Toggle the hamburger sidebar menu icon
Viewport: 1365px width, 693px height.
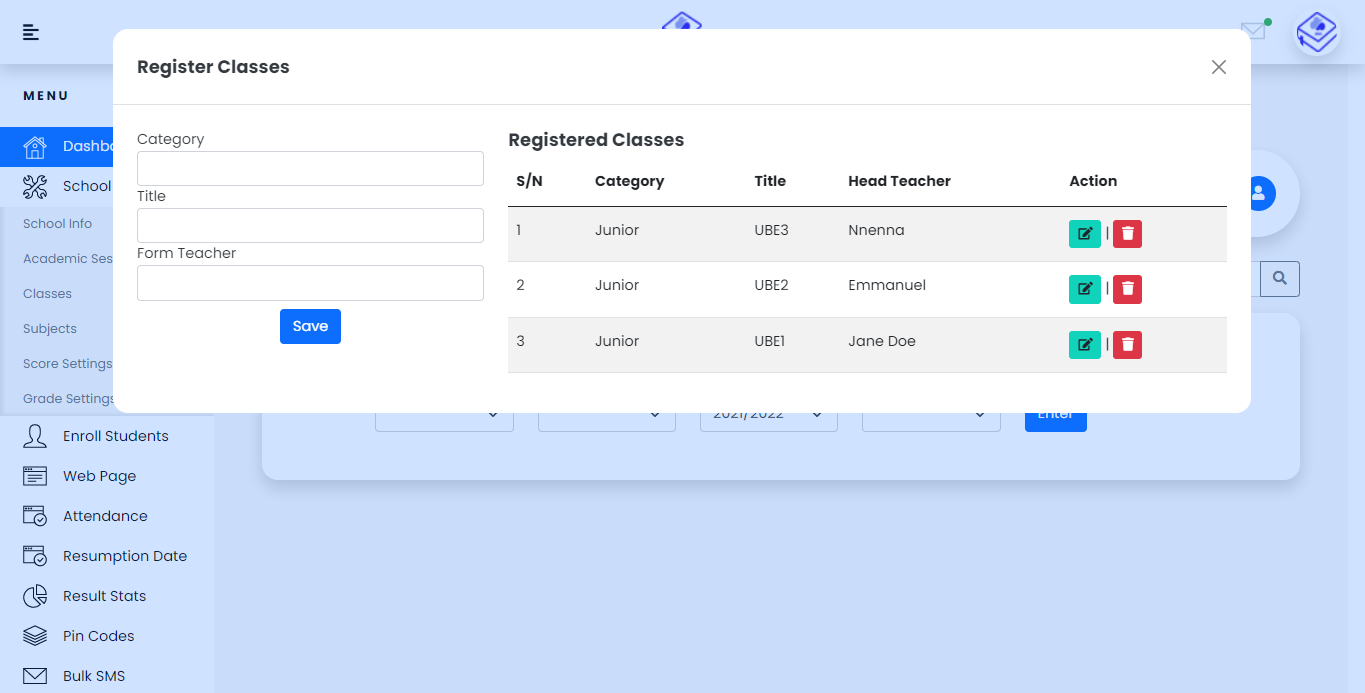[x=31, y=32]
